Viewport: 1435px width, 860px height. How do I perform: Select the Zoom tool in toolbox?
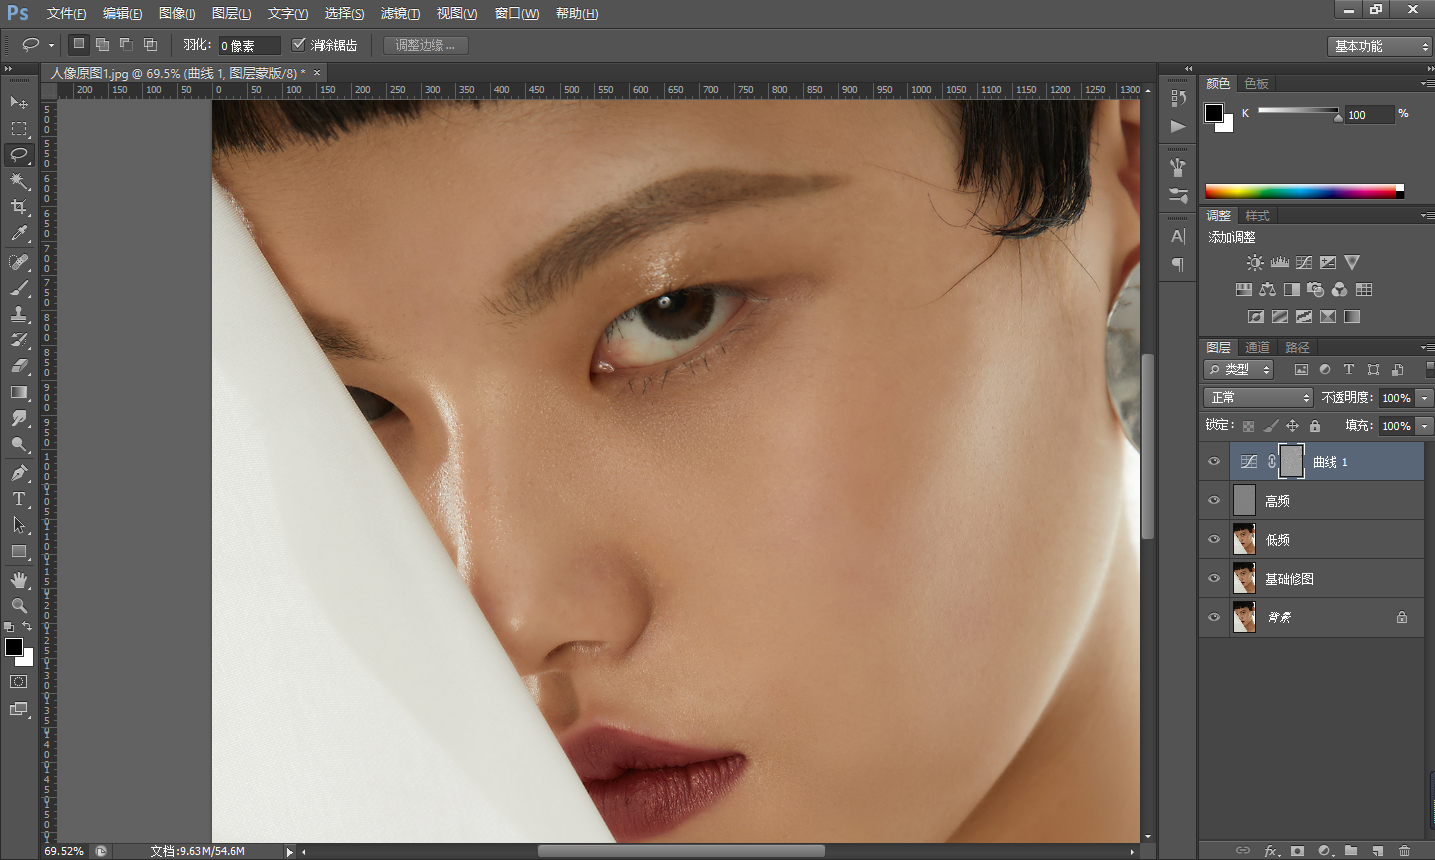tap(19, 606)
